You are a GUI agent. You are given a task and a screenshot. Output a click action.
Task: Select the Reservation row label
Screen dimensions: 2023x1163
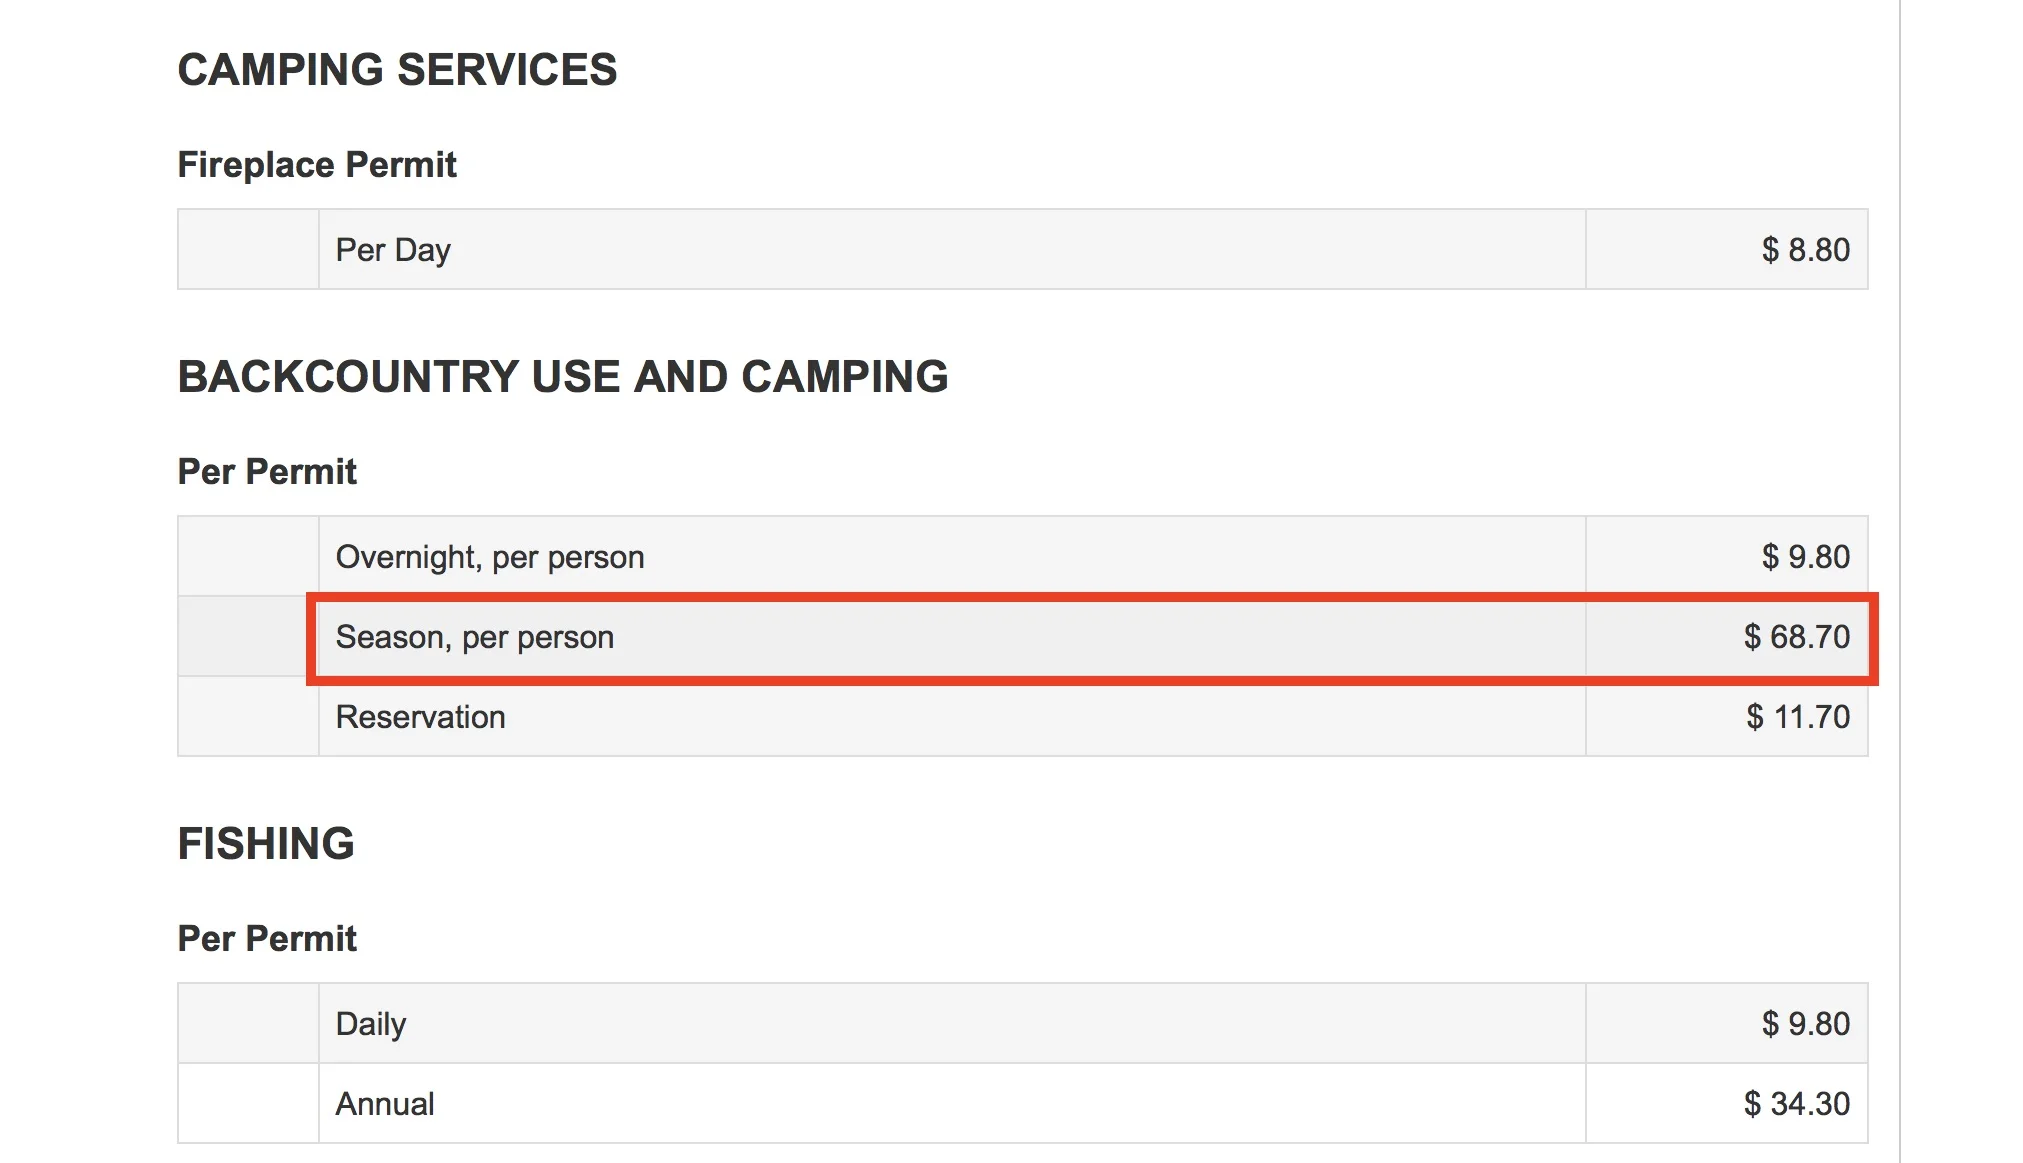[x=420, y=717]
